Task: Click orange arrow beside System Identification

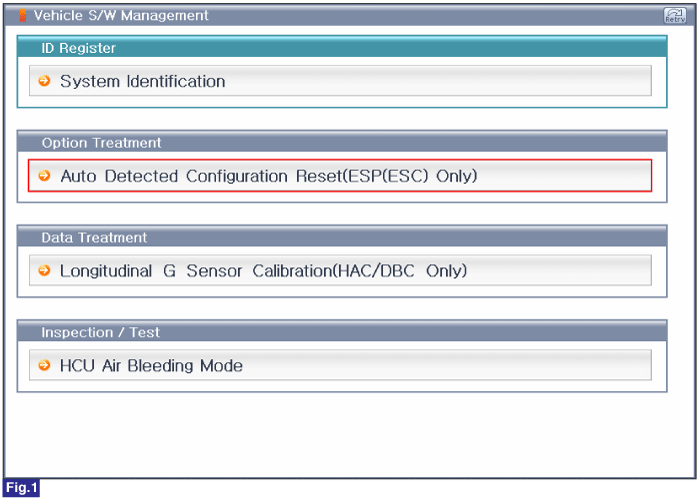Action: [44, 81]
